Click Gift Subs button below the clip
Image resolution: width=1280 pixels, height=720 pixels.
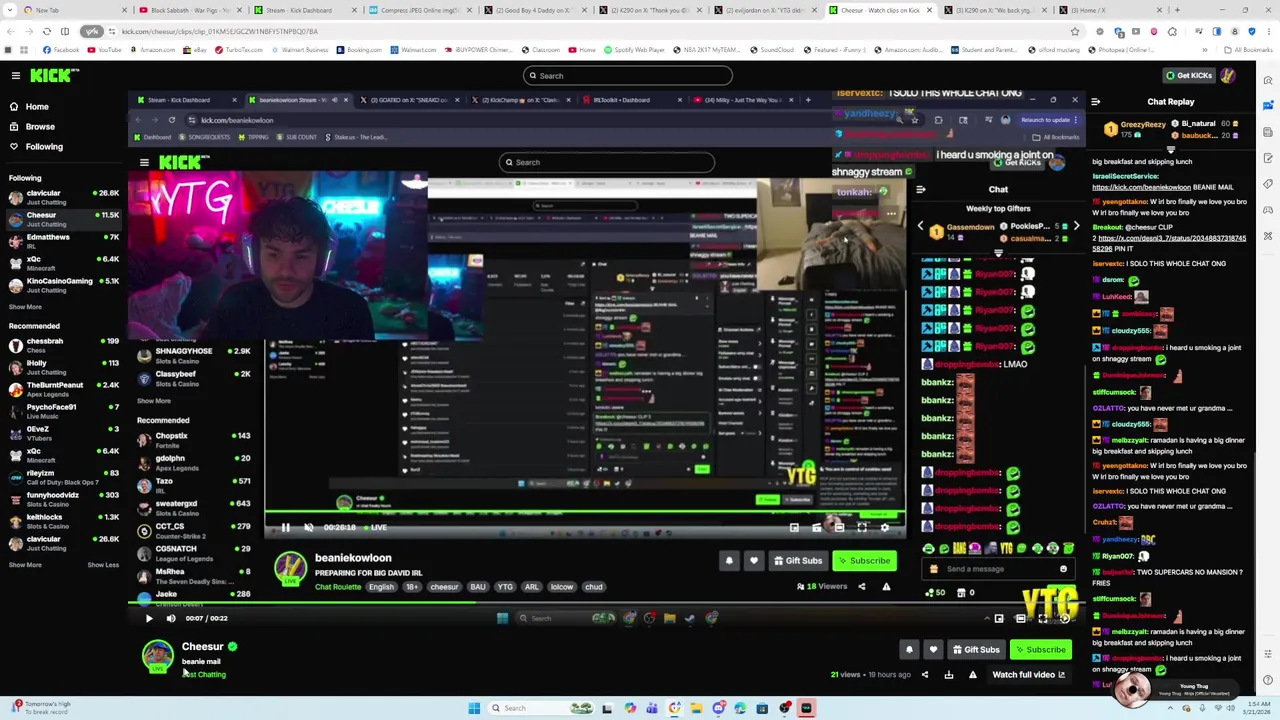[975, 650]
